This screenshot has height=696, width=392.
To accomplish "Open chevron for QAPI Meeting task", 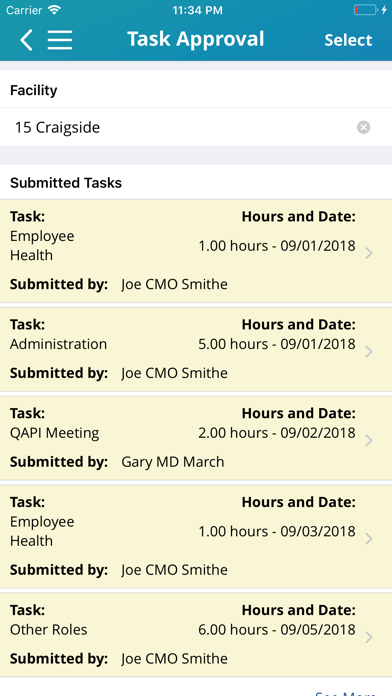I will 368,441.
